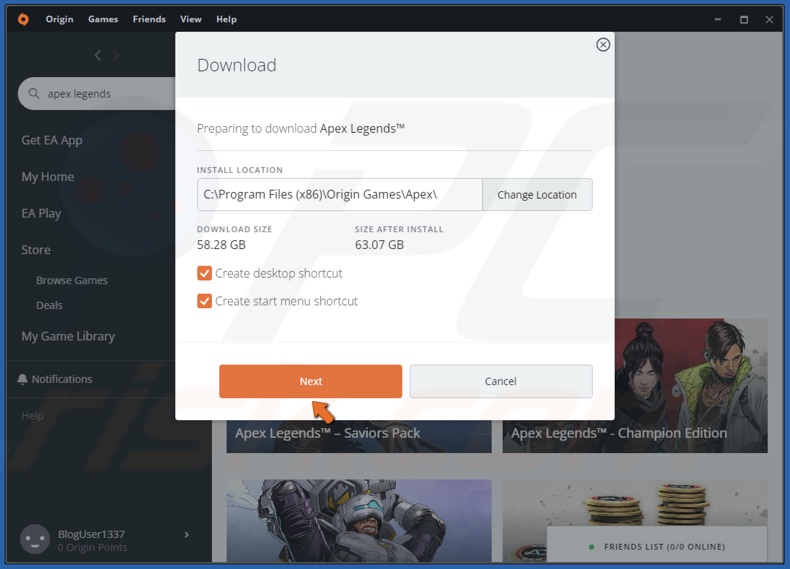This screenshot has height=569, width=790.
Task: Click the install location path field
Action: (x=339, y=195)
